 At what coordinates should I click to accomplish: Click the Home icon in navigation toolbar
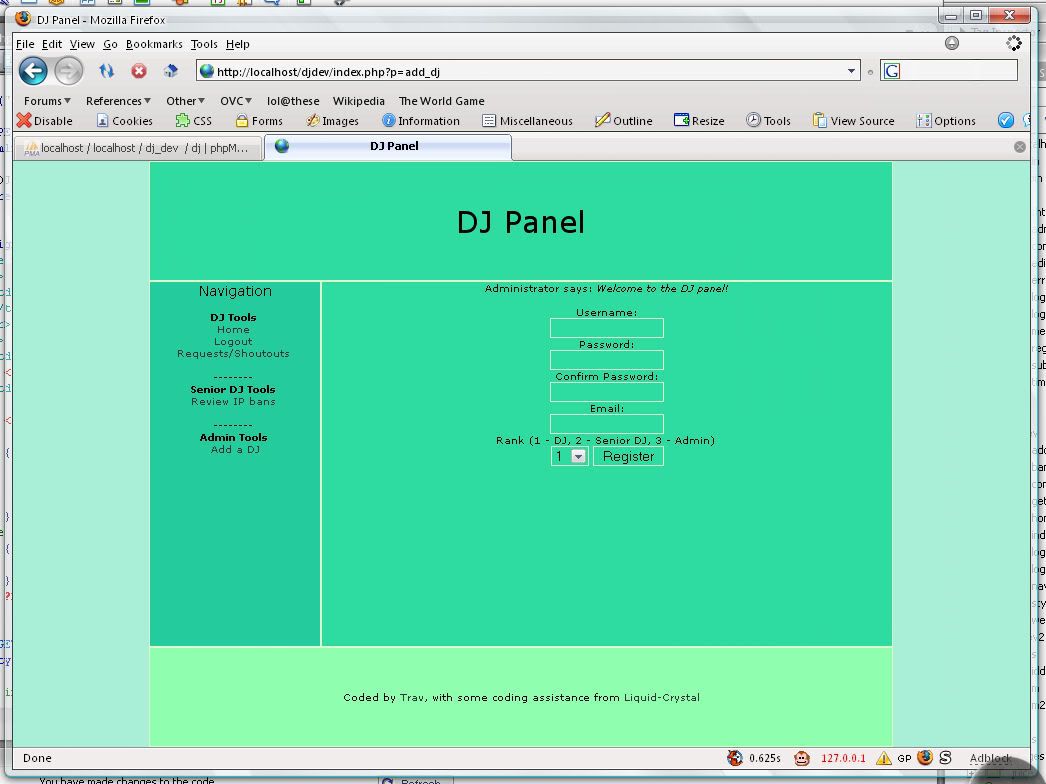tap(171, 71)
